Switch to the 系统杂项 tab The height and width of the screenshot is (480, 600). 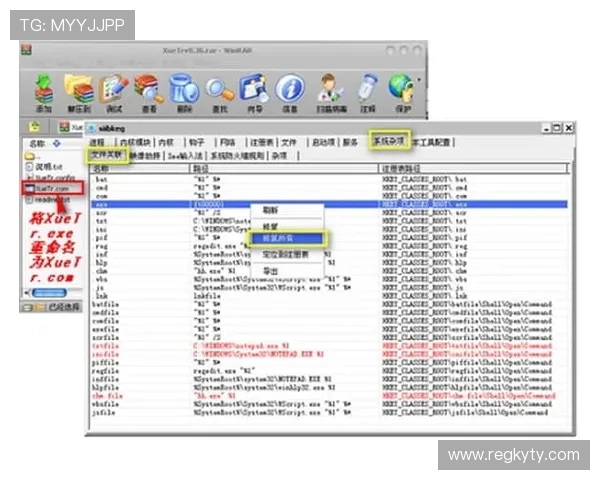pos(389,142)
